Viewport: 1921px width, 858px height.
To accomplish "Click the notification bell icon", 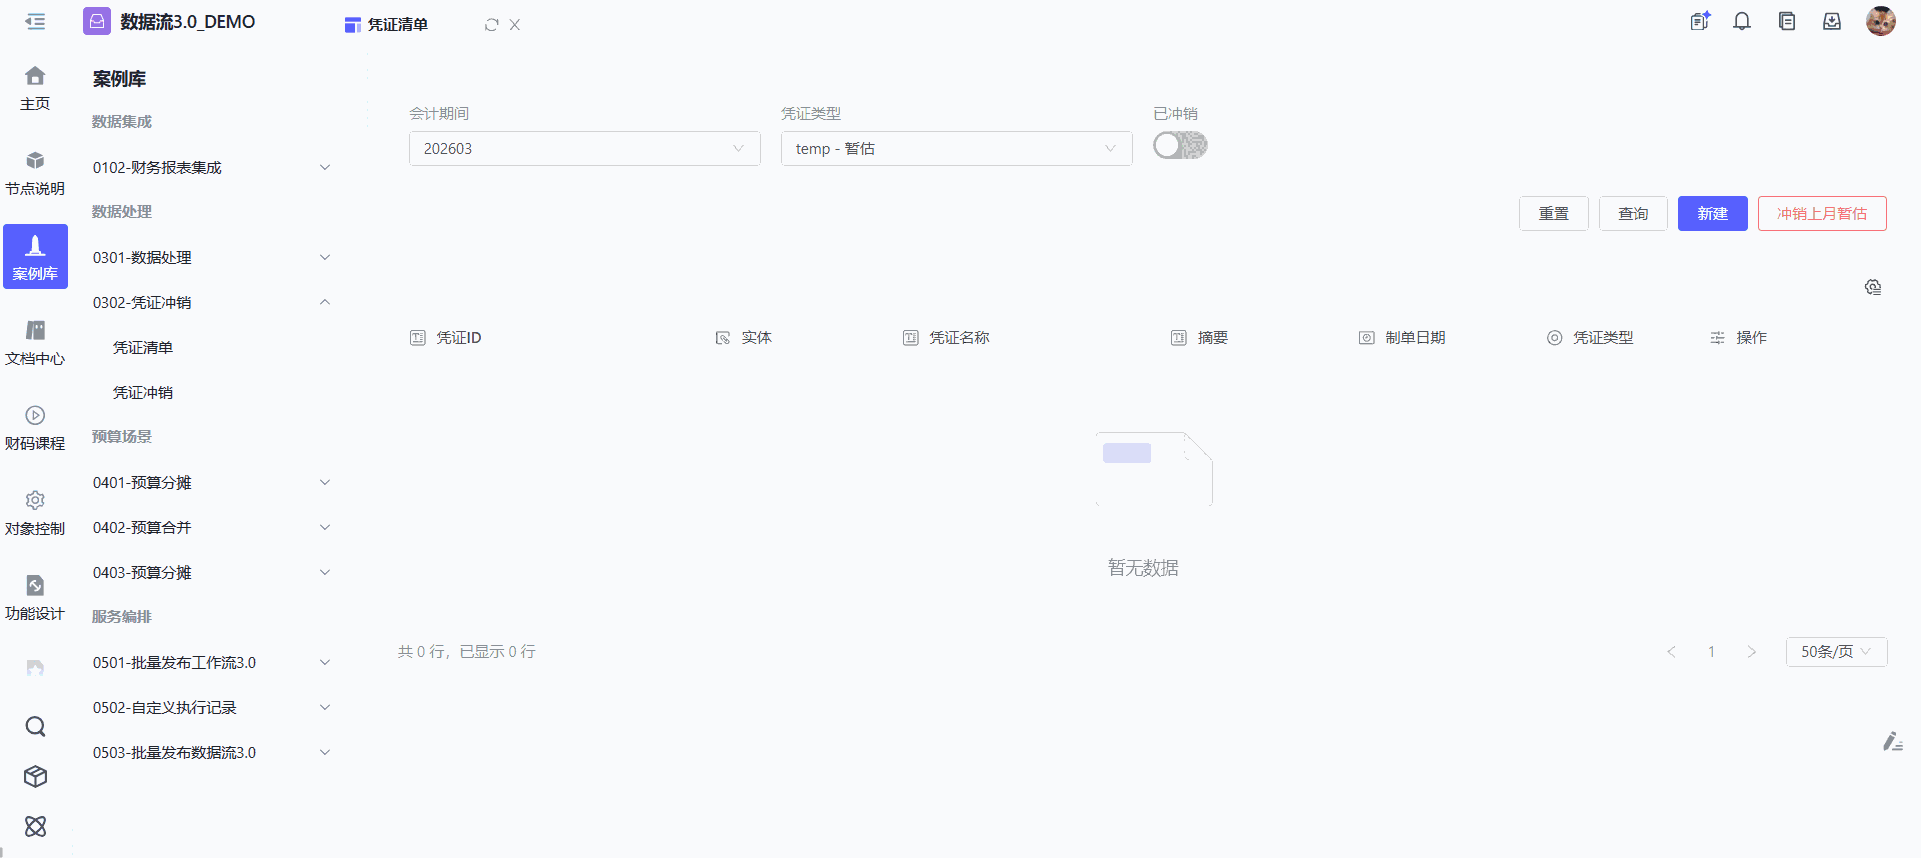I will coord(1742,22).
